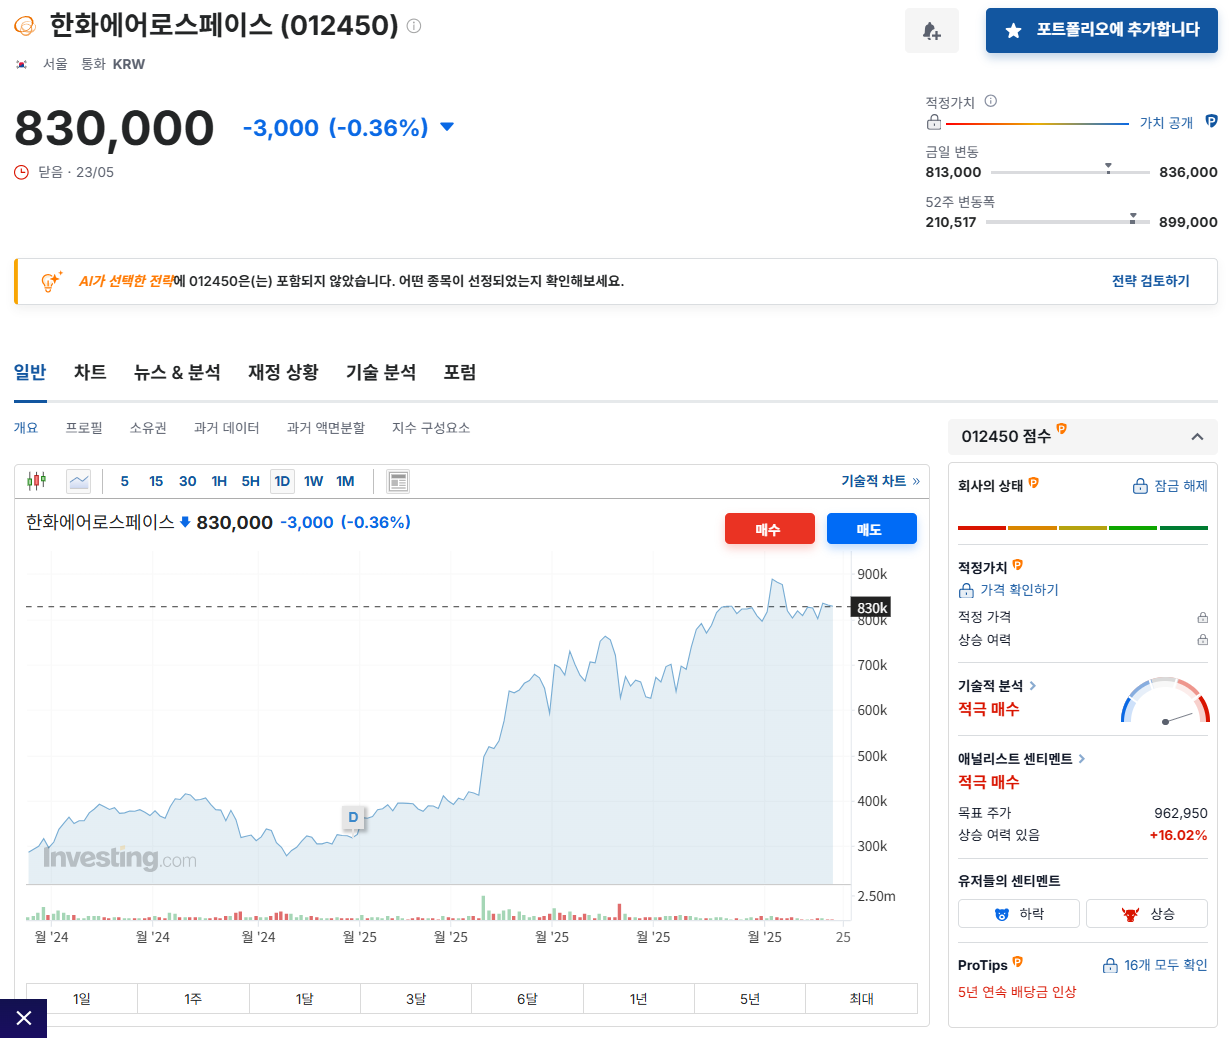Screen dimensions: 1230x1038
Task: Open the 재정 상황 tab
Action: tap(283, 372)
